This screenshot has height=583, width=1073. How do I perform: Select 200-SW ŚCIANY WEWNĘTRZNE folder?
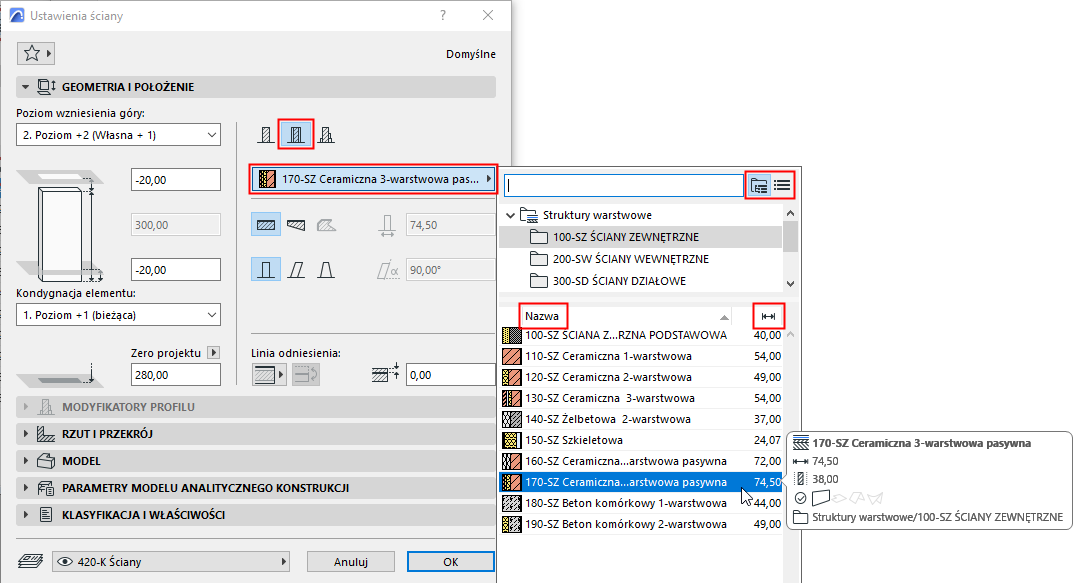(x=641, y=259)
